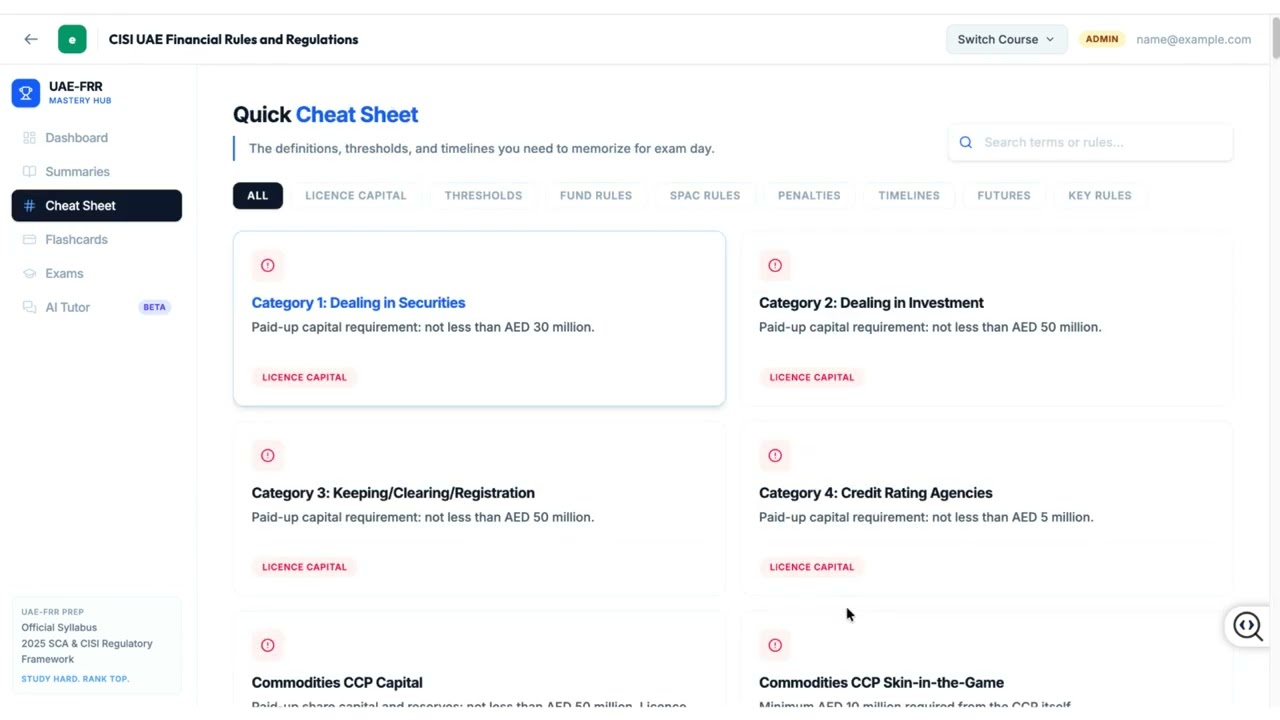The height and width of the screenshot is (720, 1280).
Task: Click the back arrow icon
Action: click(31, 39)
